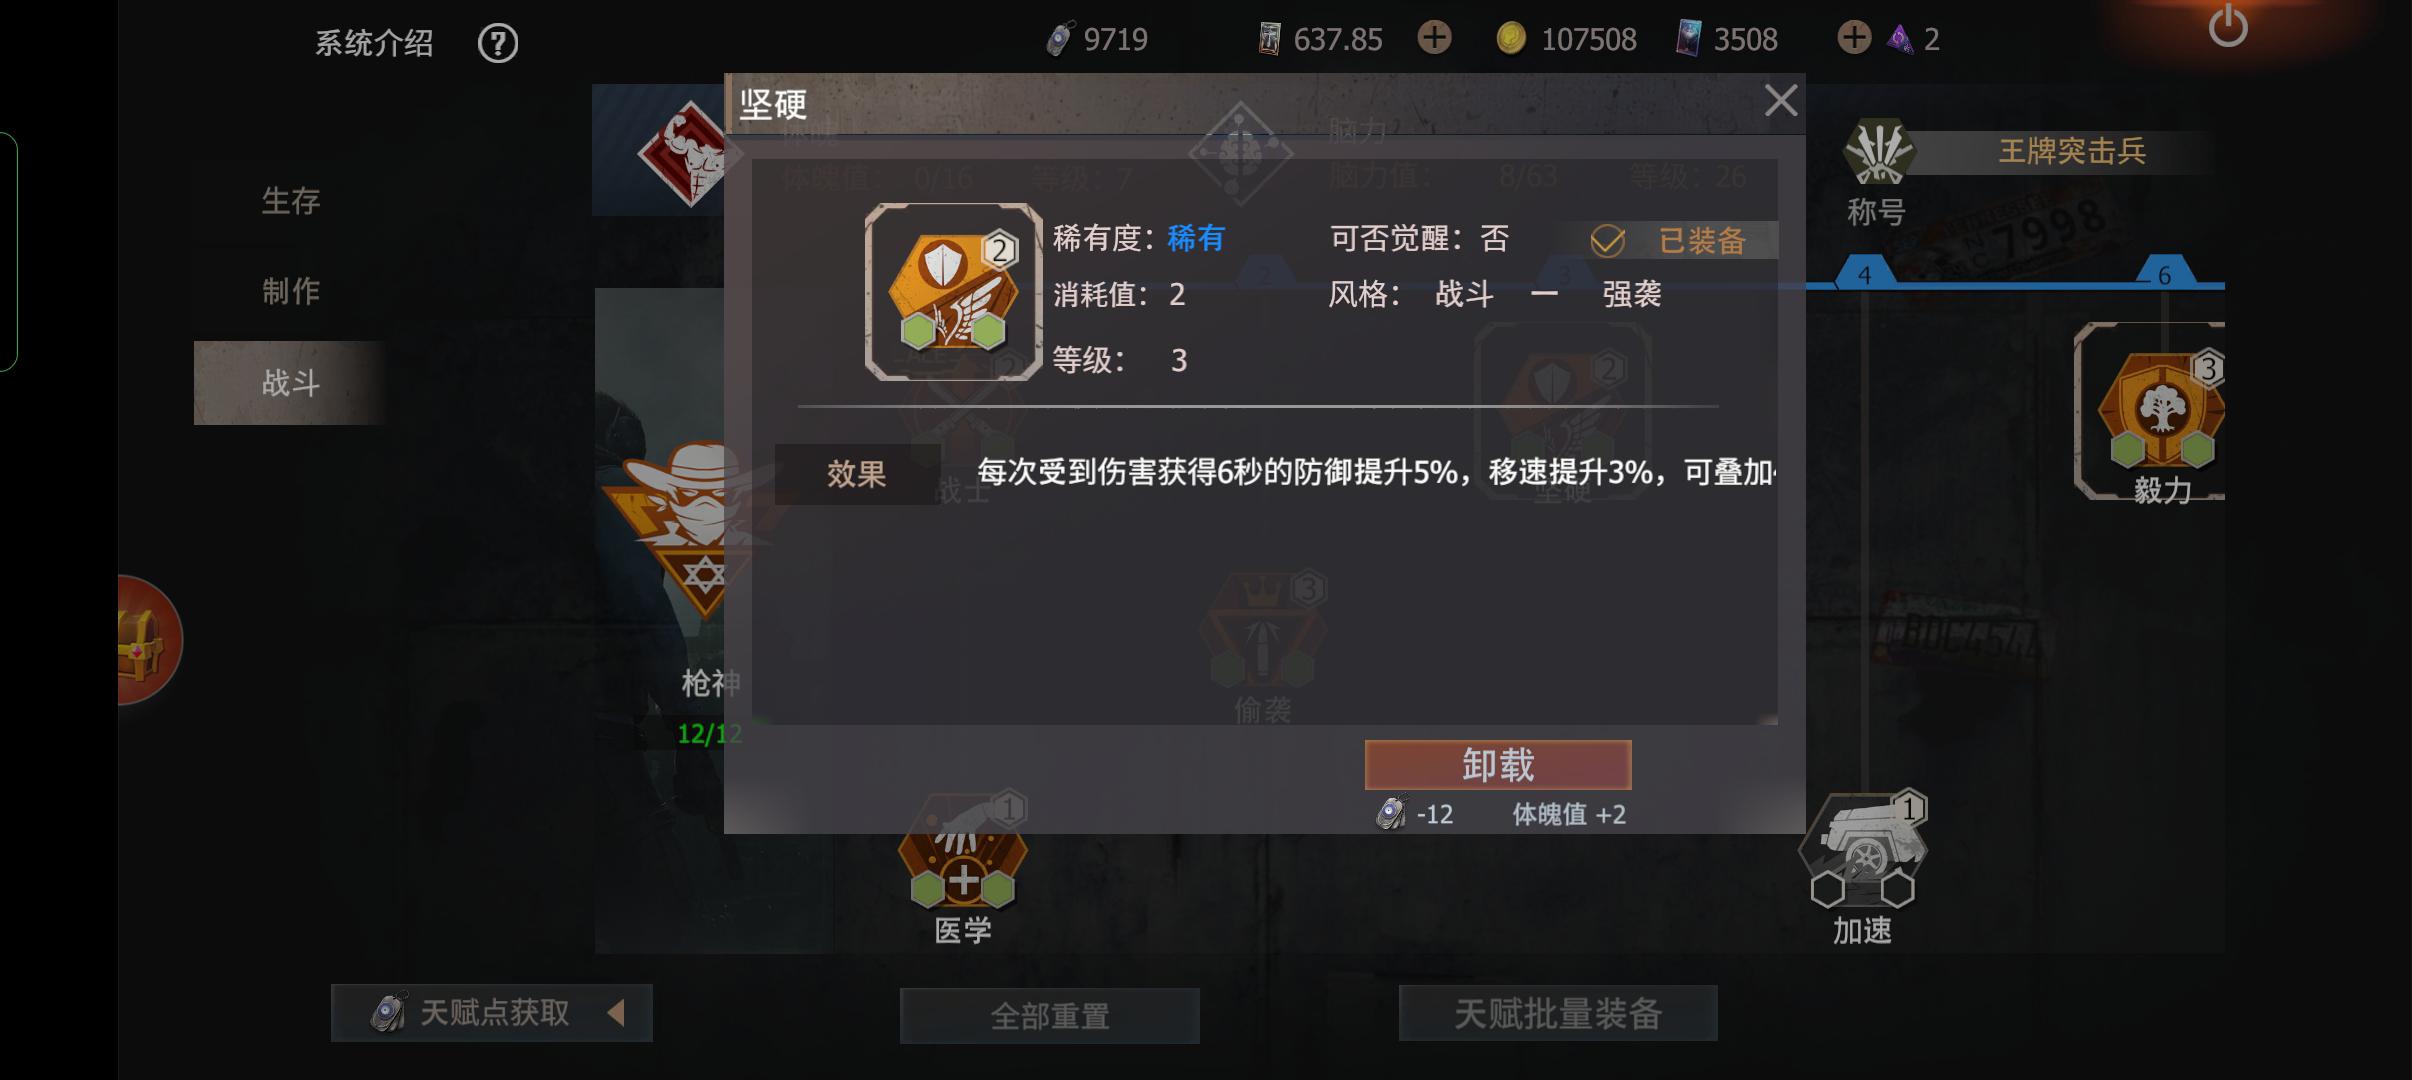This screenshot has height=1080, width=2412.
Task: Switch to the 生存 tab
Action: coord(291,201)
